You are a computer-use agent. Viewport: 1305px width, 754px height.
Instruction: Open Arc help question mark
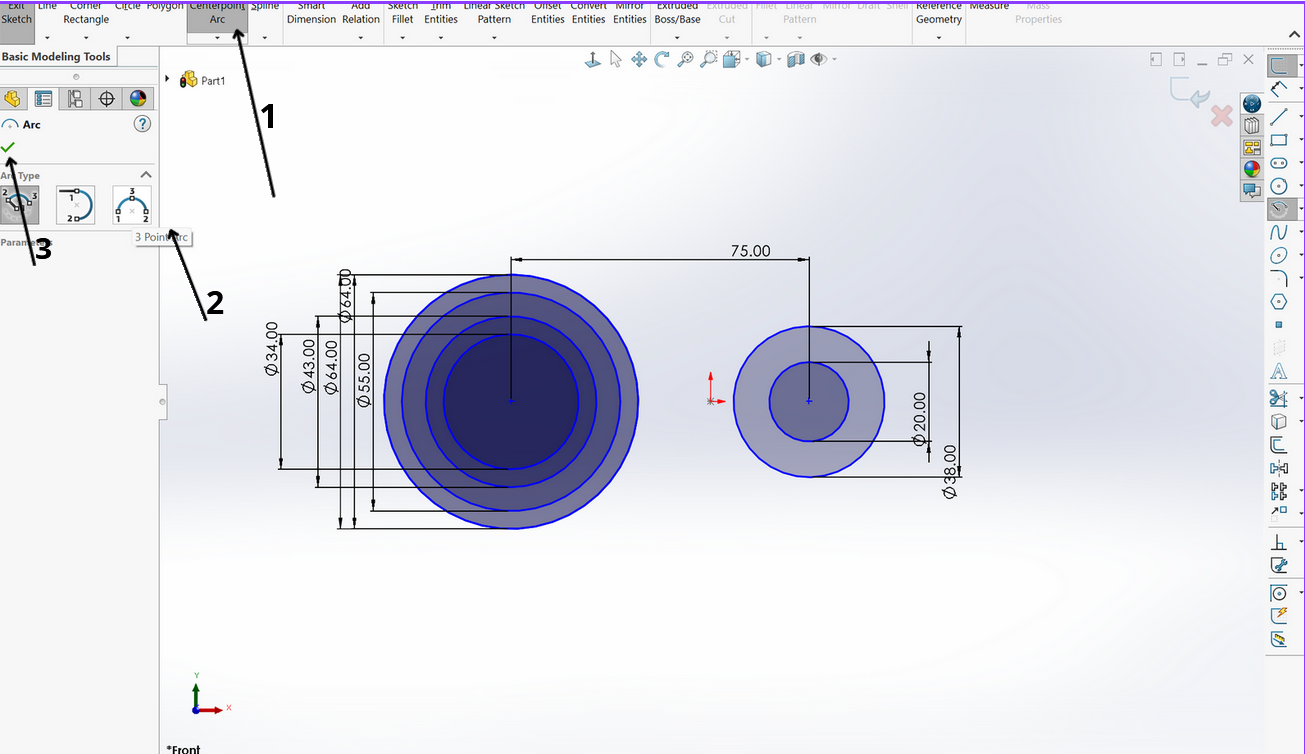(142, 124)
